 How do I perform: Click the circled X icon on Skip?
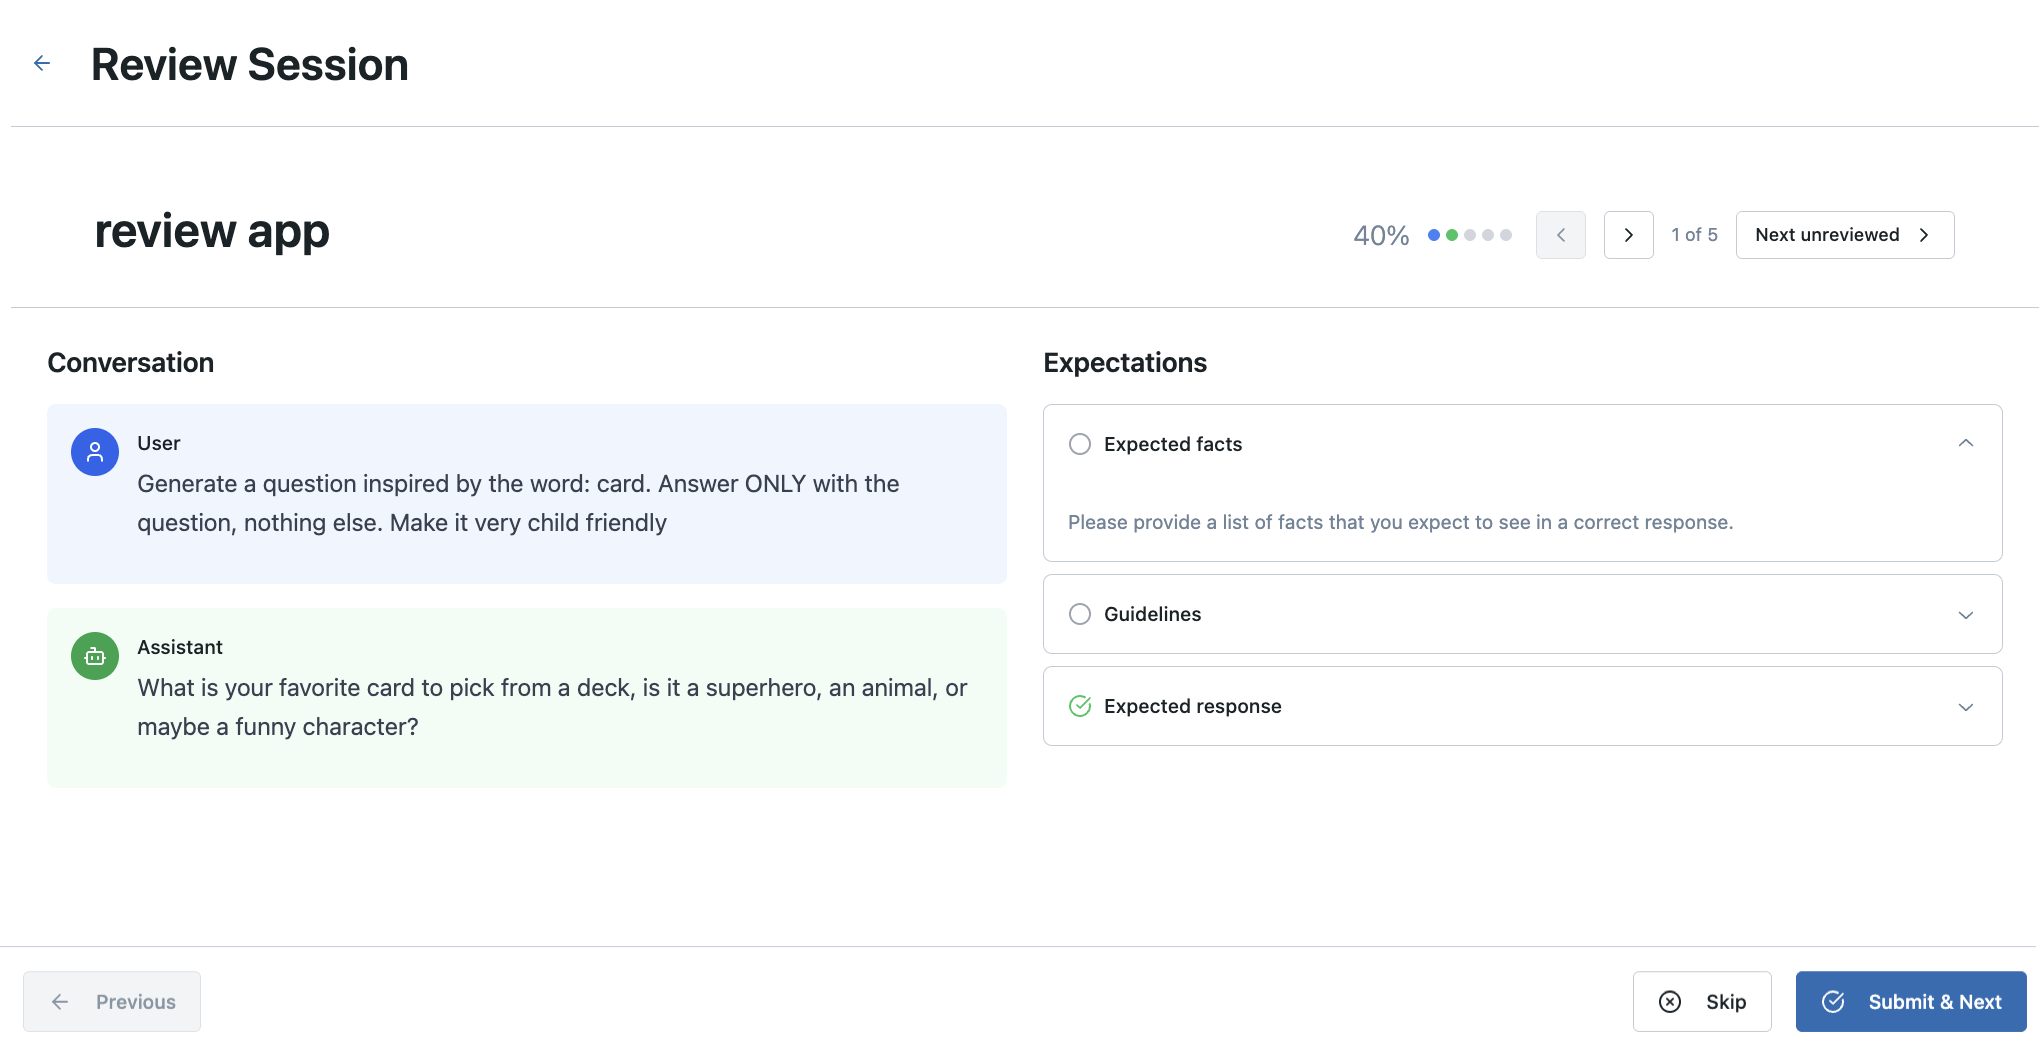pyautogui.click(x=1670, y=1002)
